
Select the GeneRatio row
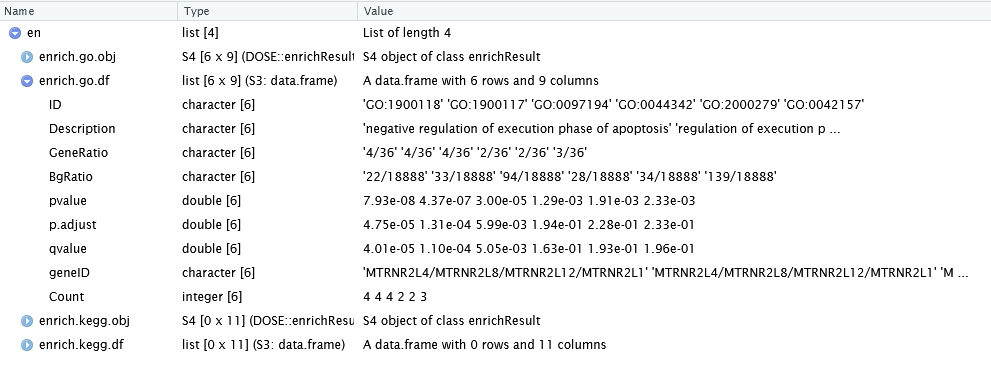click(496, 153)
